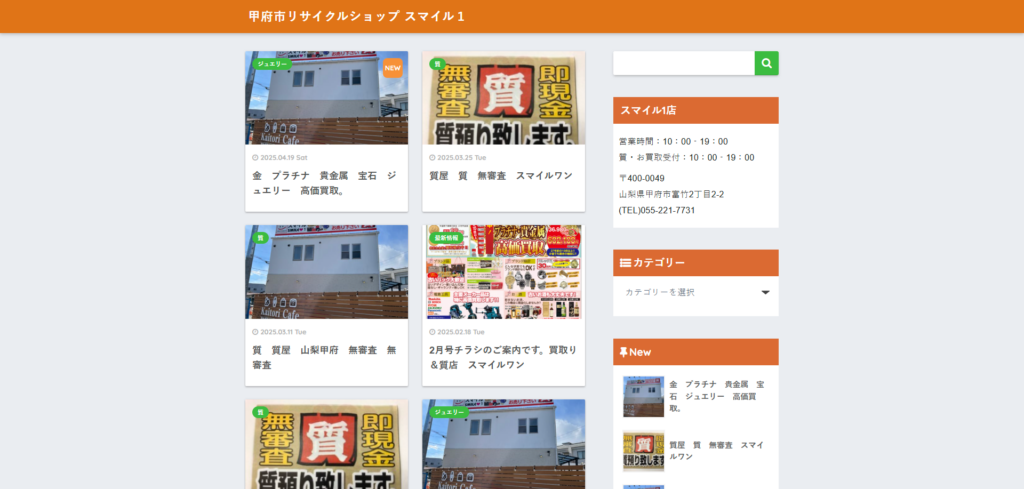The height and width of the screenshot is (489, 1024).
Task: Click the ジュエリー tag on the top-left post
Action: tap(273, 64)
